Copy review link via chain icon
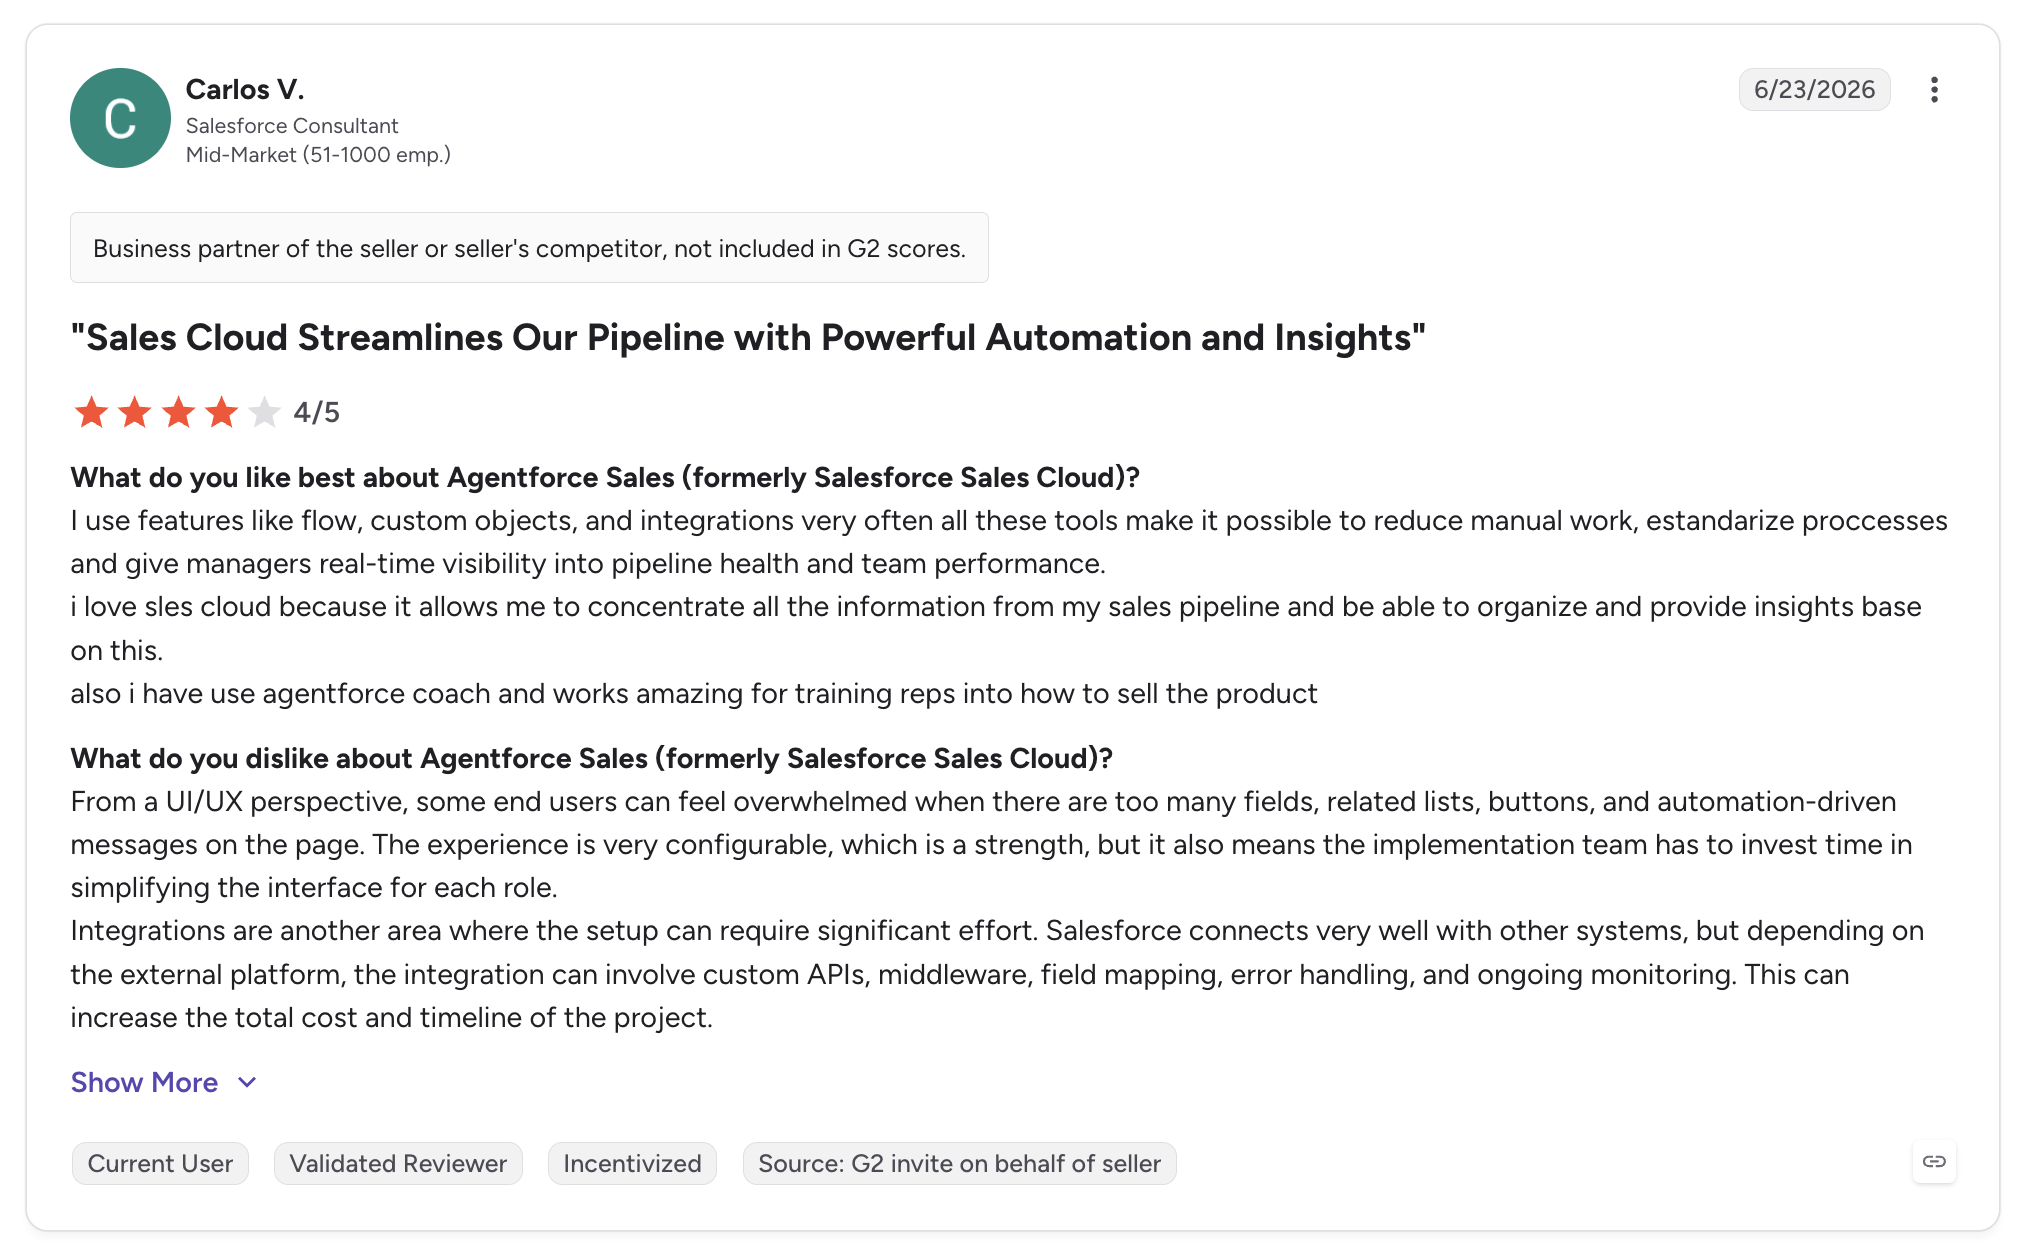The width and height of the screenshot is (2018, 1248). point(1934,1162)
